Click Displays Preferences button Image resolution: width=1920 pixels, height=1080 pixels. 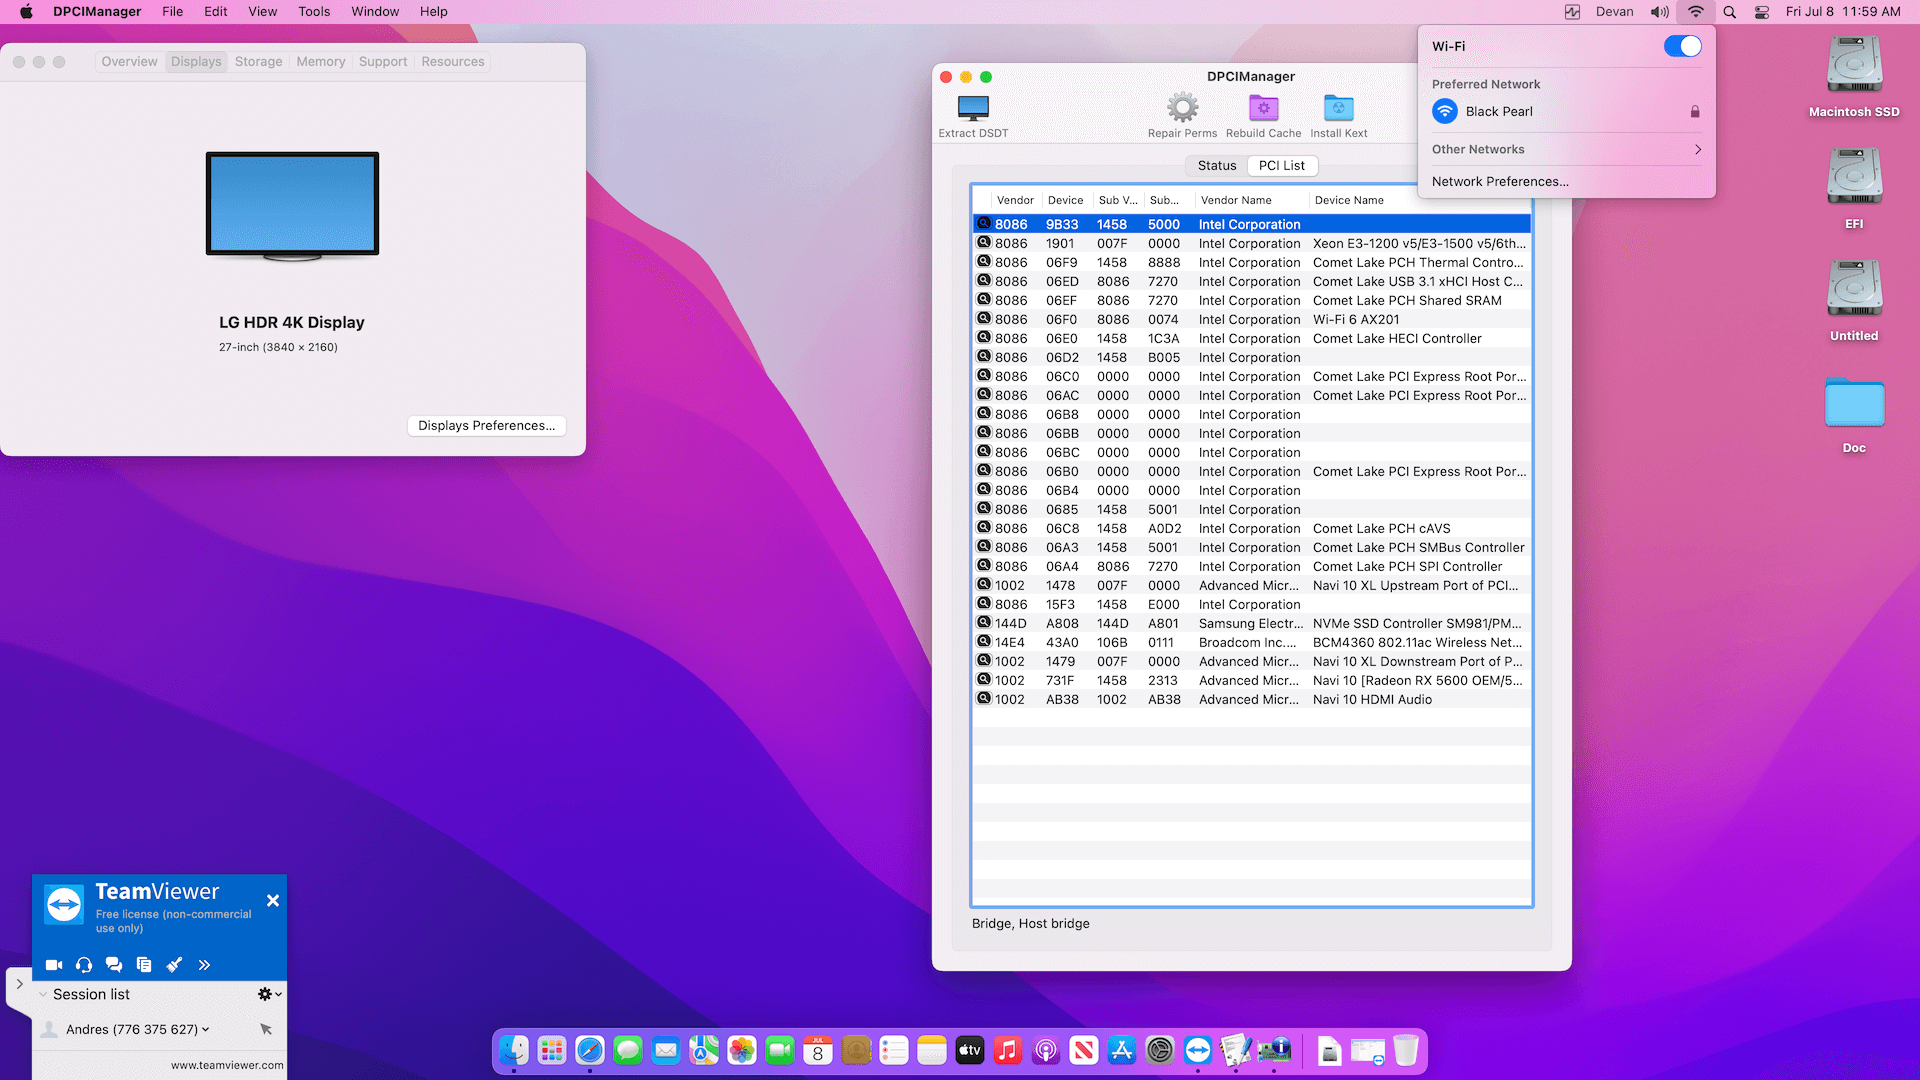tap(486, 426)
